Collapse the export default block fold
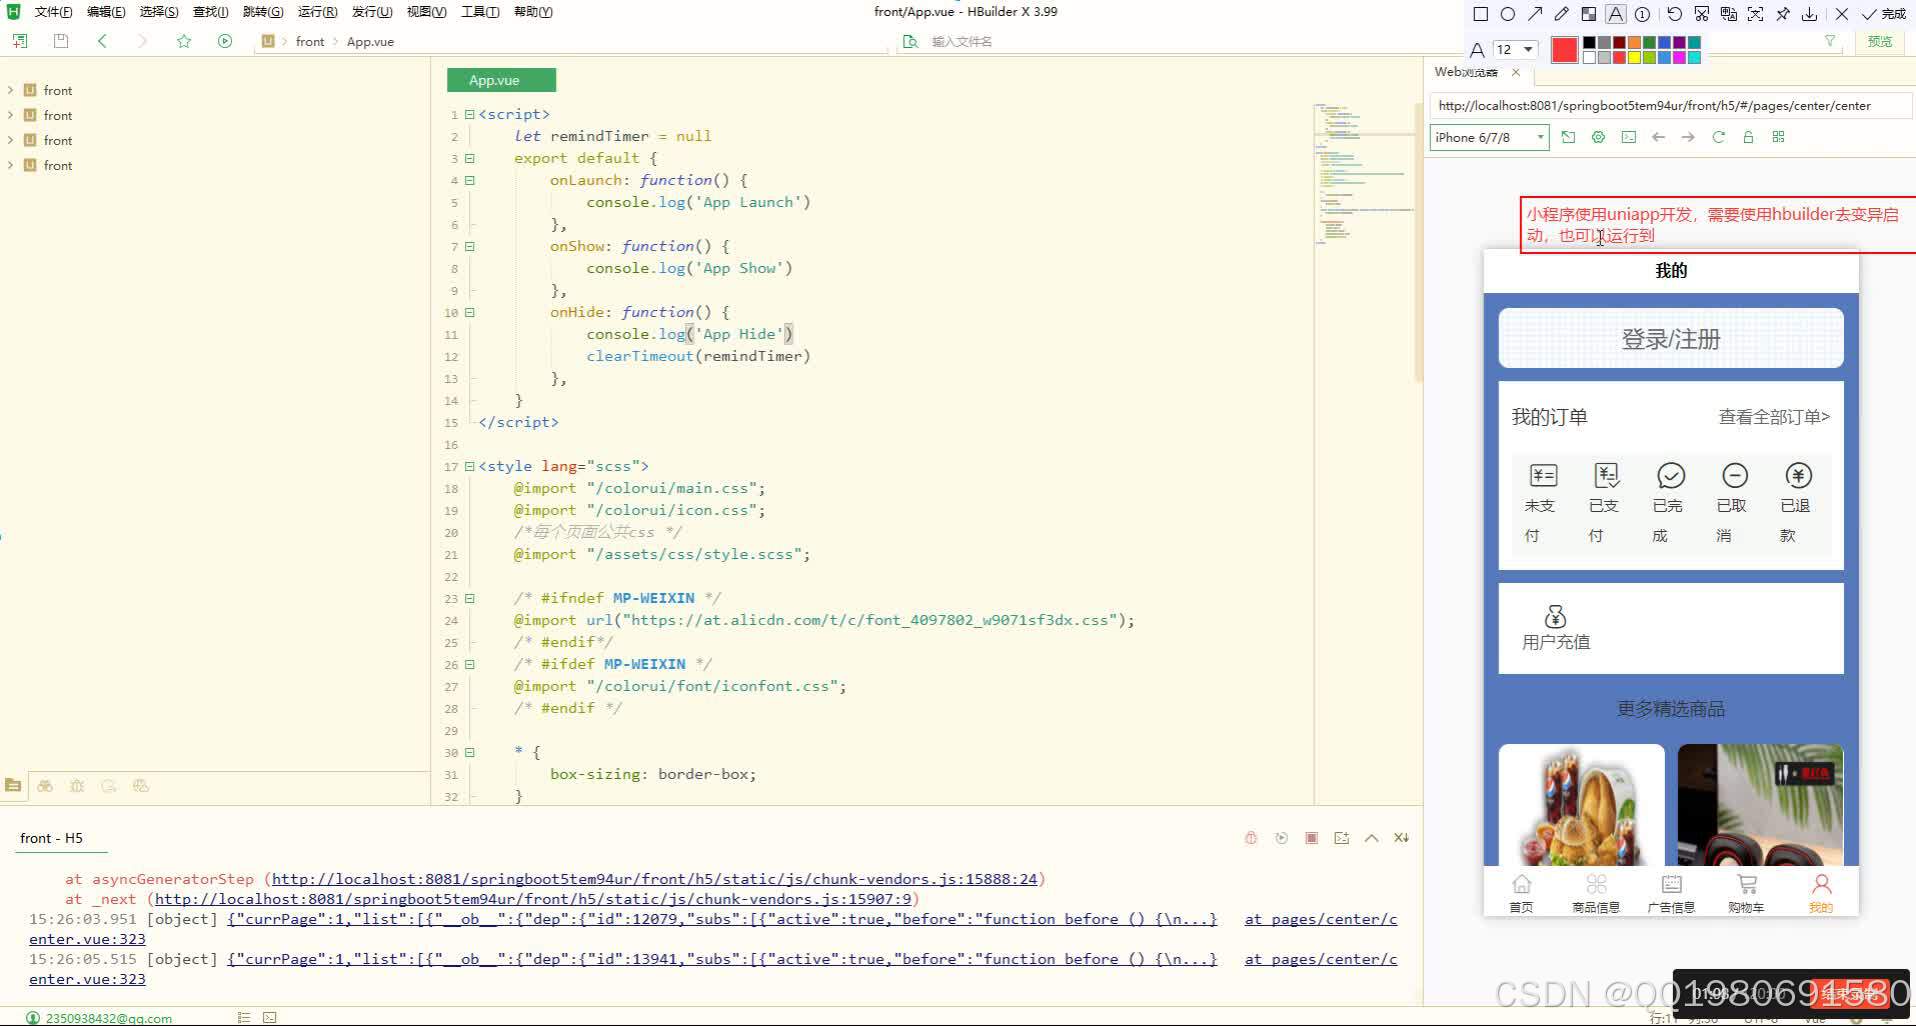Image resolution: width=1916 pixels, height=1026 pixels. [470, 159]
